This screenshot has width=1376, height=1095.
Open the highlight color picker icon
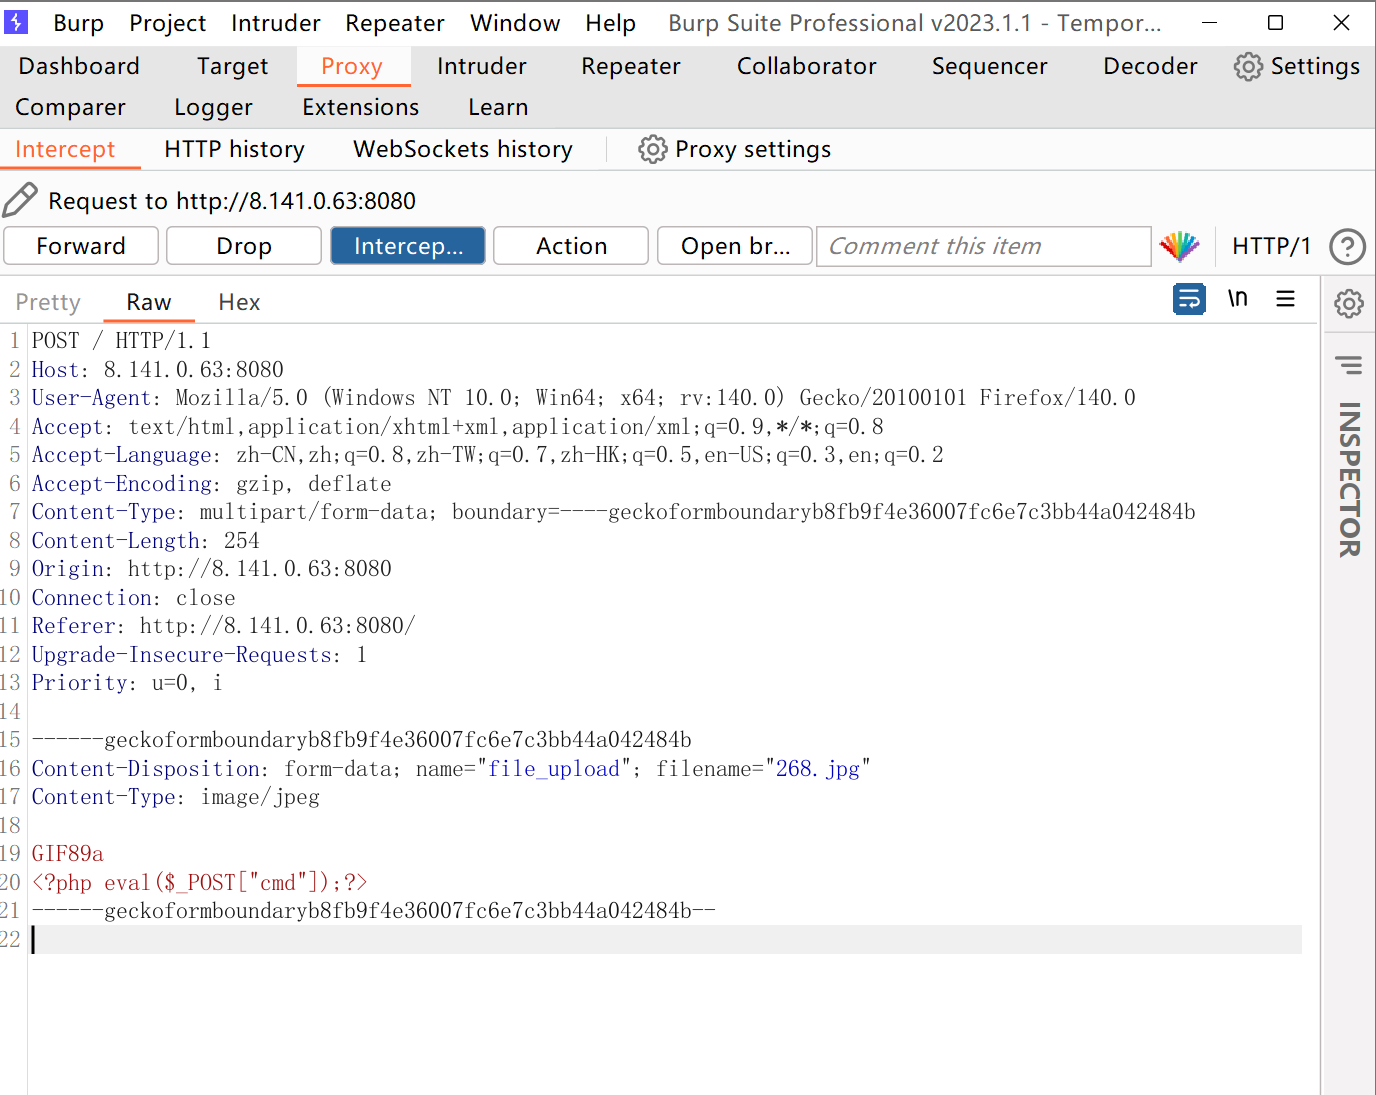[x=1180, y=246]
